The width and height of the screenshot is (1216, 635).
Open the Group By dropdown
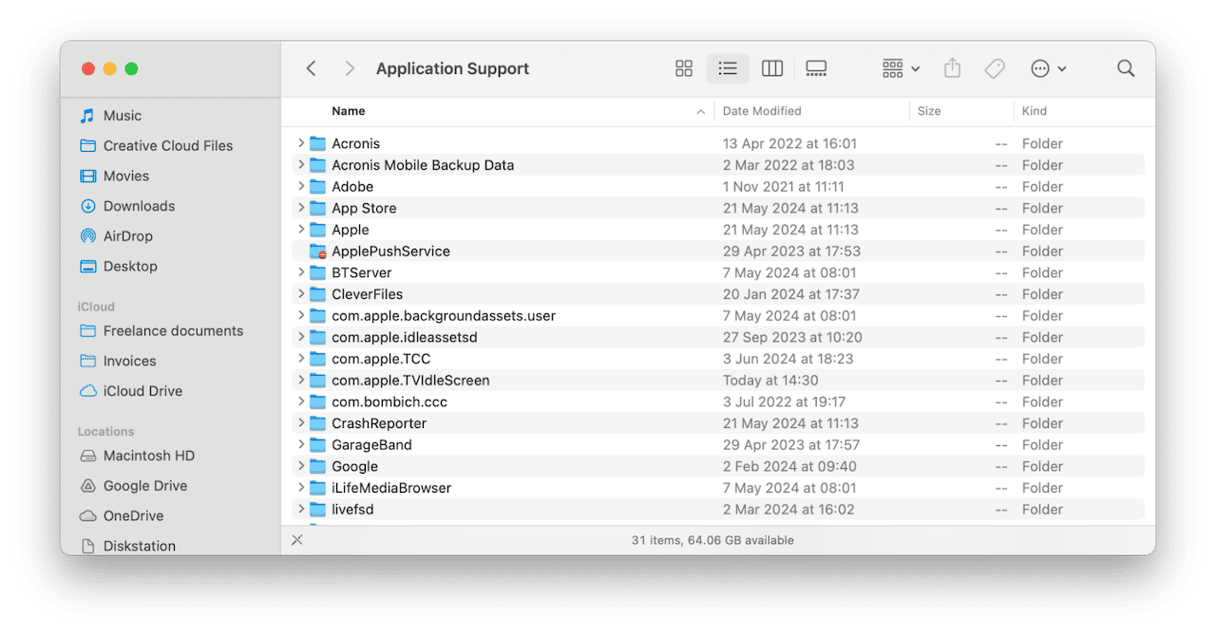tap(901, 69)
